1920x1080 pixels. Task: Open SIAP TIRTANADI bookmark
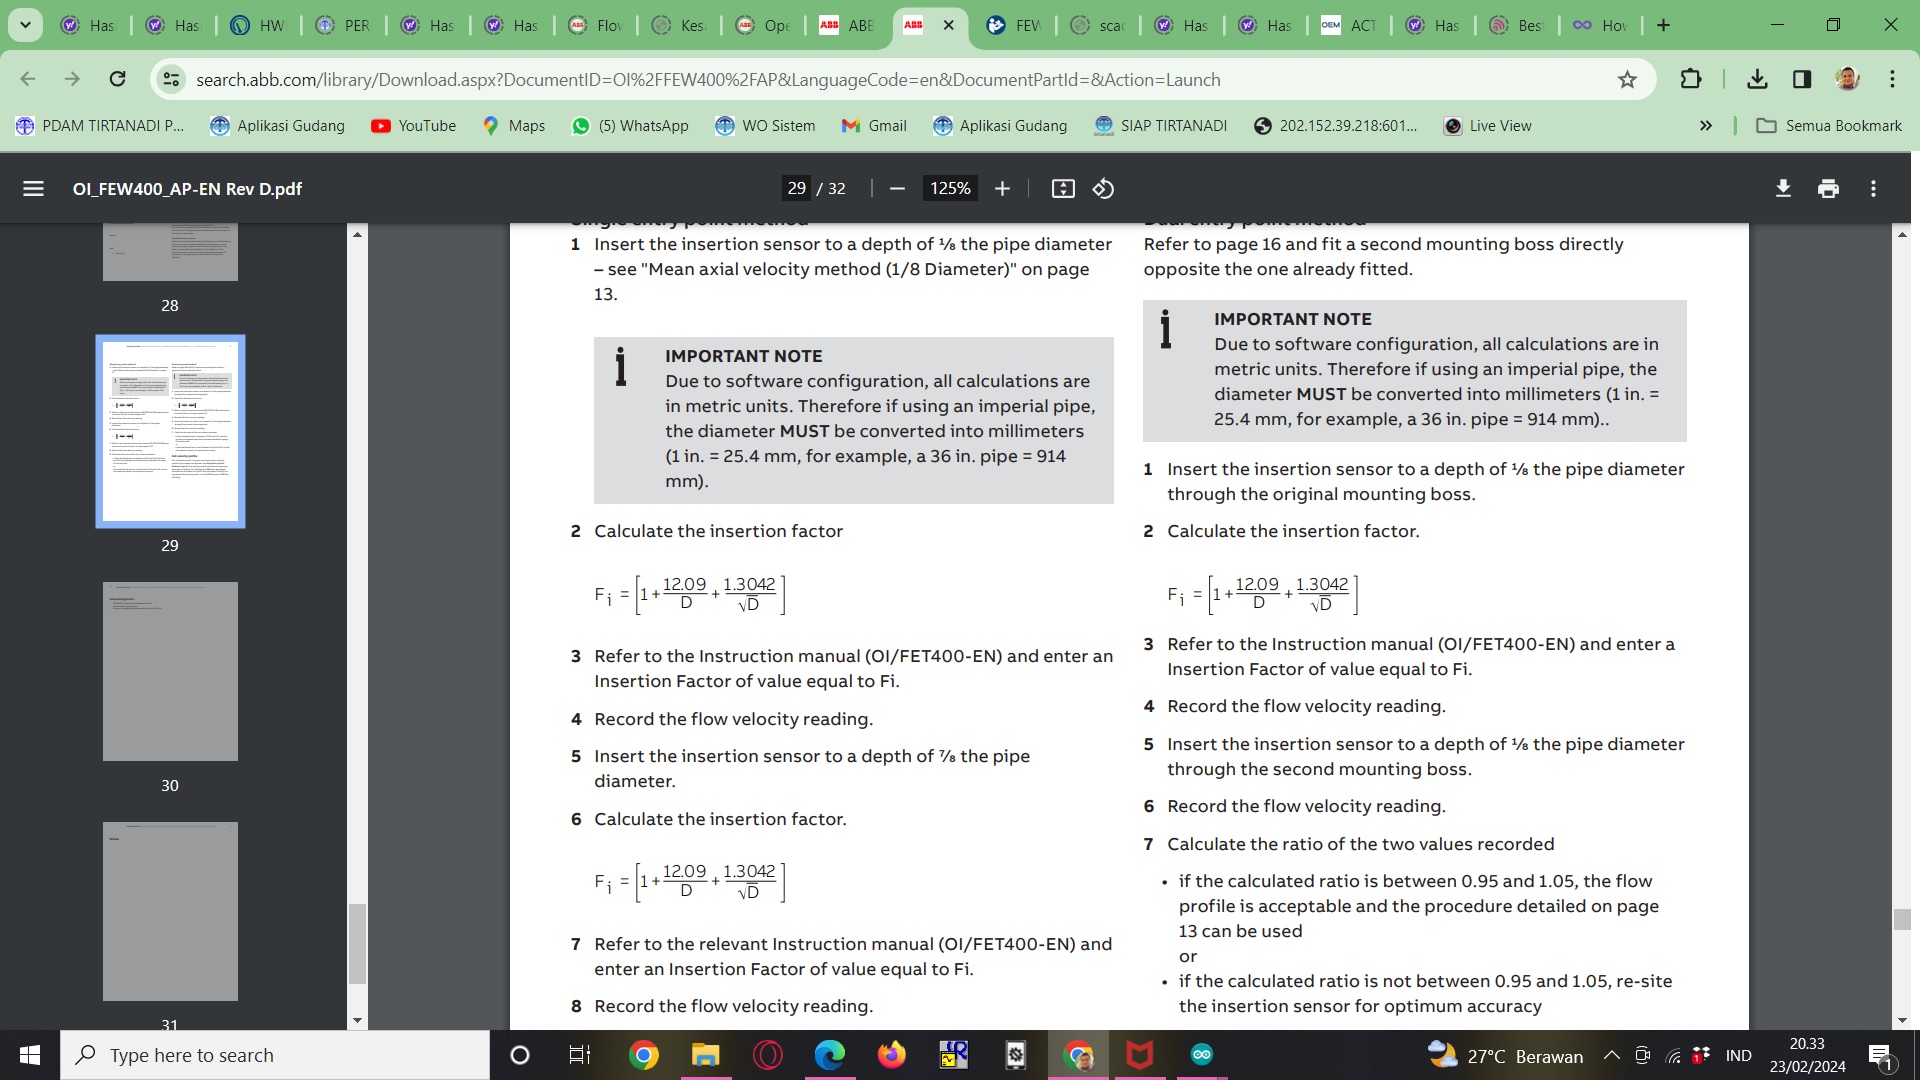point(1161,126)
